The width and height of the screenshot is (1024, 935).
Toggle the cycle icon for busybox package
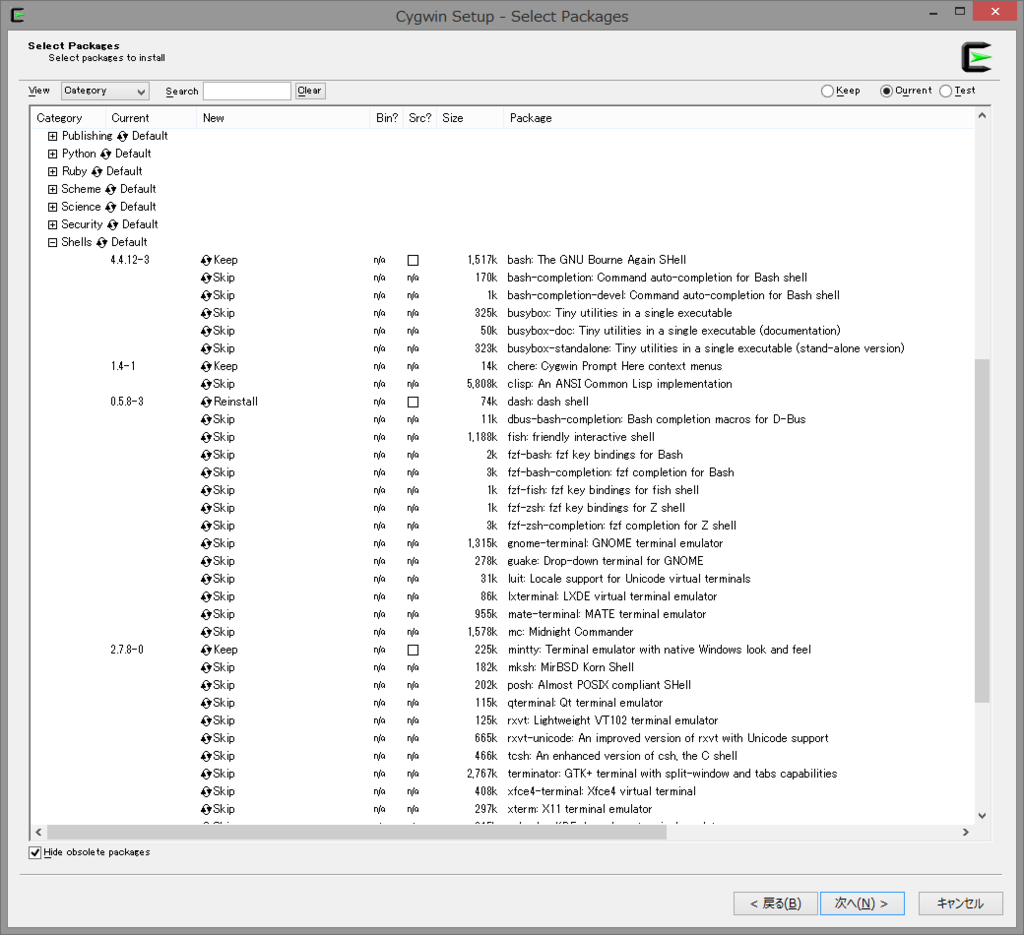coord(206,313)
